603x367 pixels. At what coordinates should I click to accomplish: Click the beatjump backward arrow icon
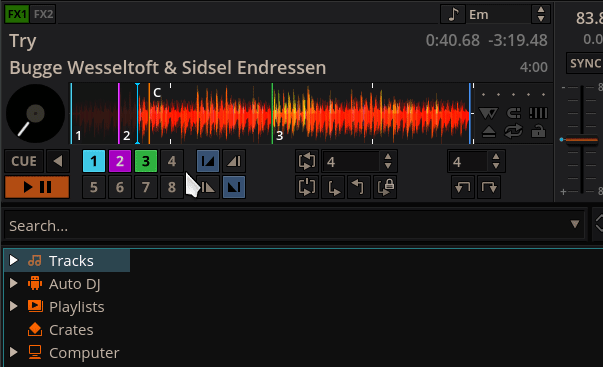click(463, 187)
